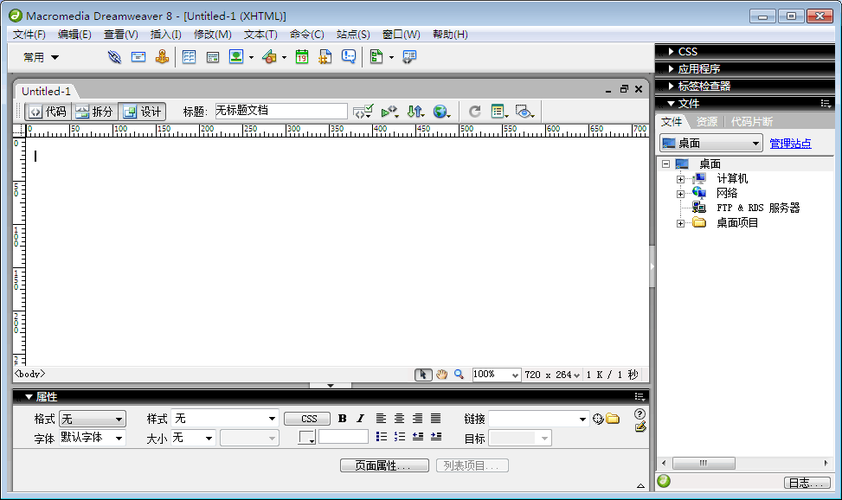Insert a hyperlink from the Common toolbar

114,57
